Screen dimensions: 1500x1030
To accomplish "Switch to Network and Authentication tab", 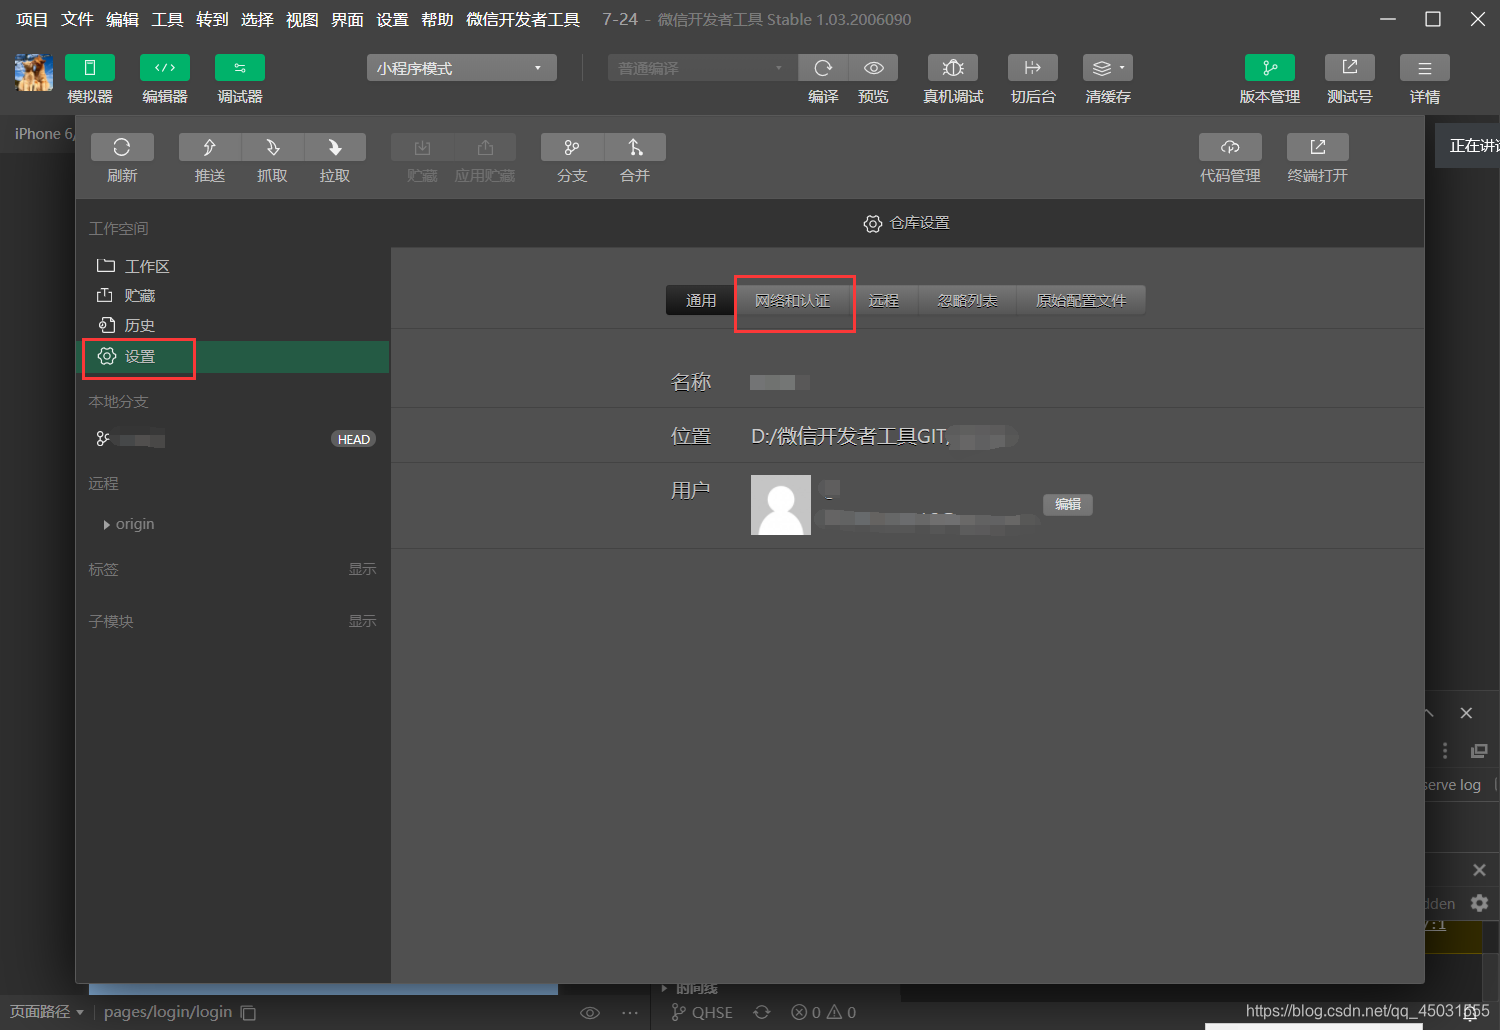I will [x=793, y=300].
